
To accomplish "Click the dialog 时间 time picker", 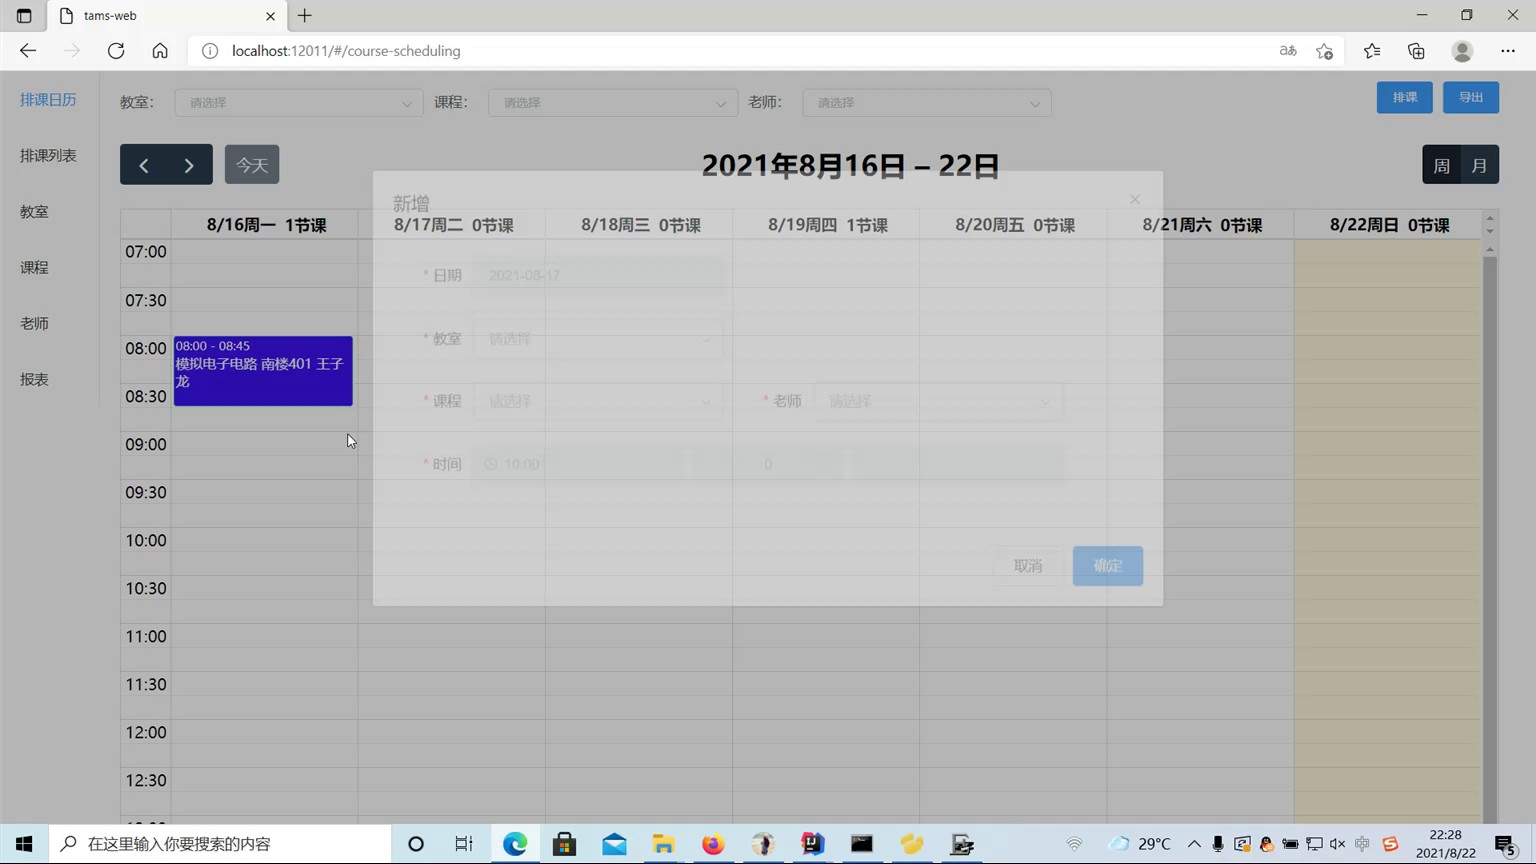I will (x=580, y=464).
